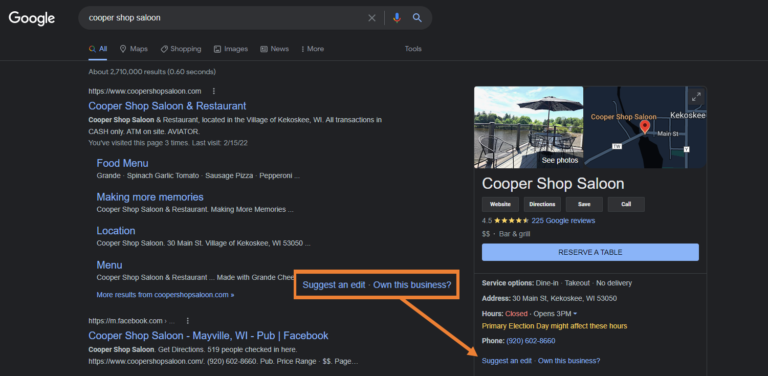Image resolution: width=768 pixels, height=376 pixels.
Task: Click the deck photo 'See photos' thumbnail
Action: click(528, 127)
